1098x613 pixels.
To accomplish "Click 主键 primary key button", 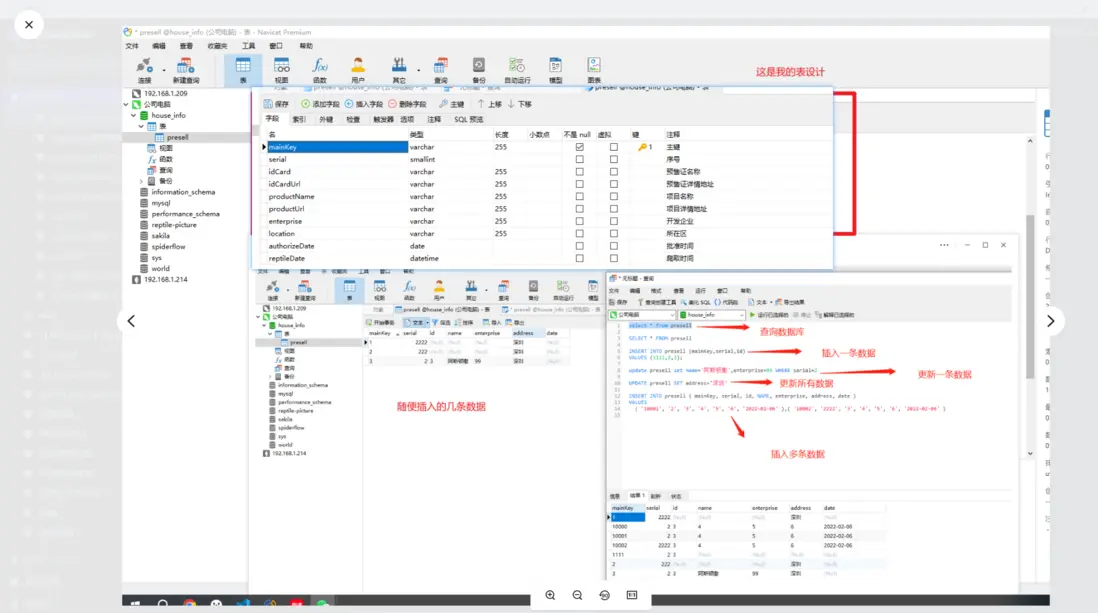I will pos(452,104).
